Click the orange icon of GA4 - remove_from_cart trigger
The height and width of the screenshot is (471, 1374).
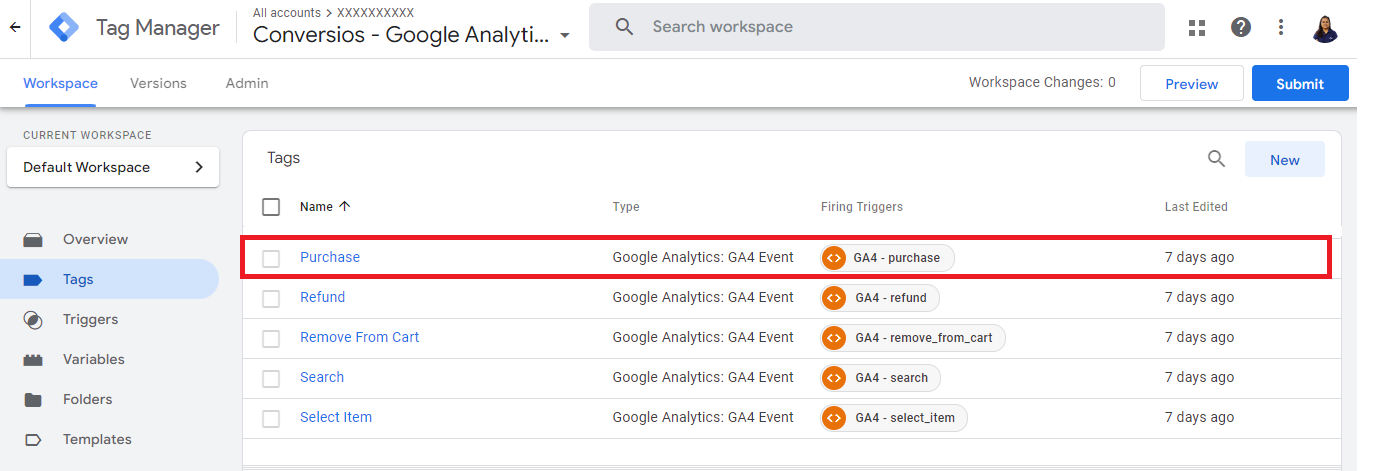point(834,338)
